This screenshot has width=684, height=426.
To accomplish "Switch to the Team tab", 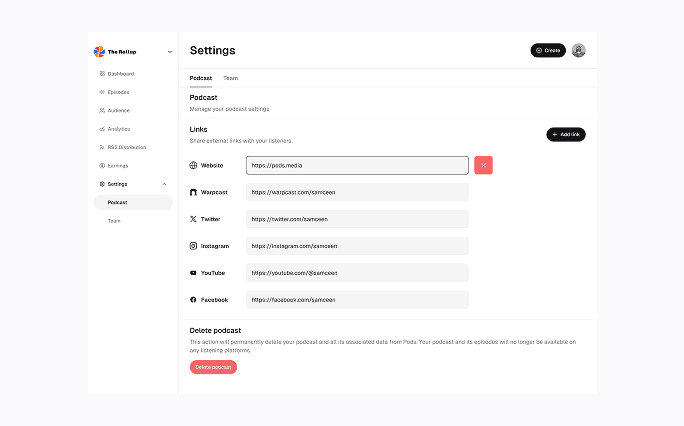I will tap(231, 78).
